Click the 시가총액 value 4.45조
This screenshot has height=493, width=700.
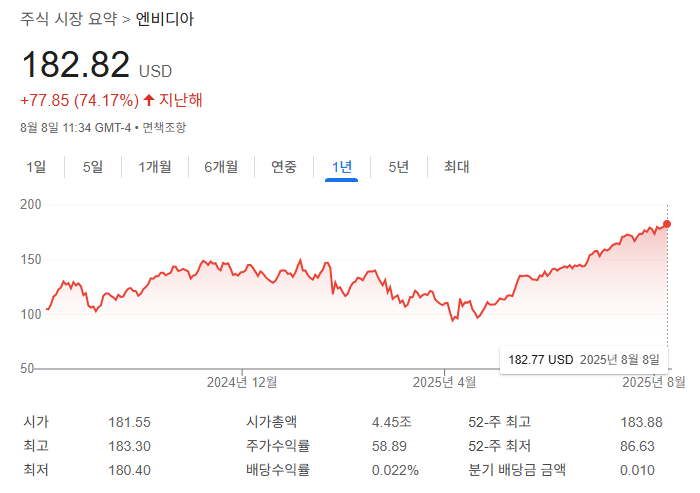point(392,422)
